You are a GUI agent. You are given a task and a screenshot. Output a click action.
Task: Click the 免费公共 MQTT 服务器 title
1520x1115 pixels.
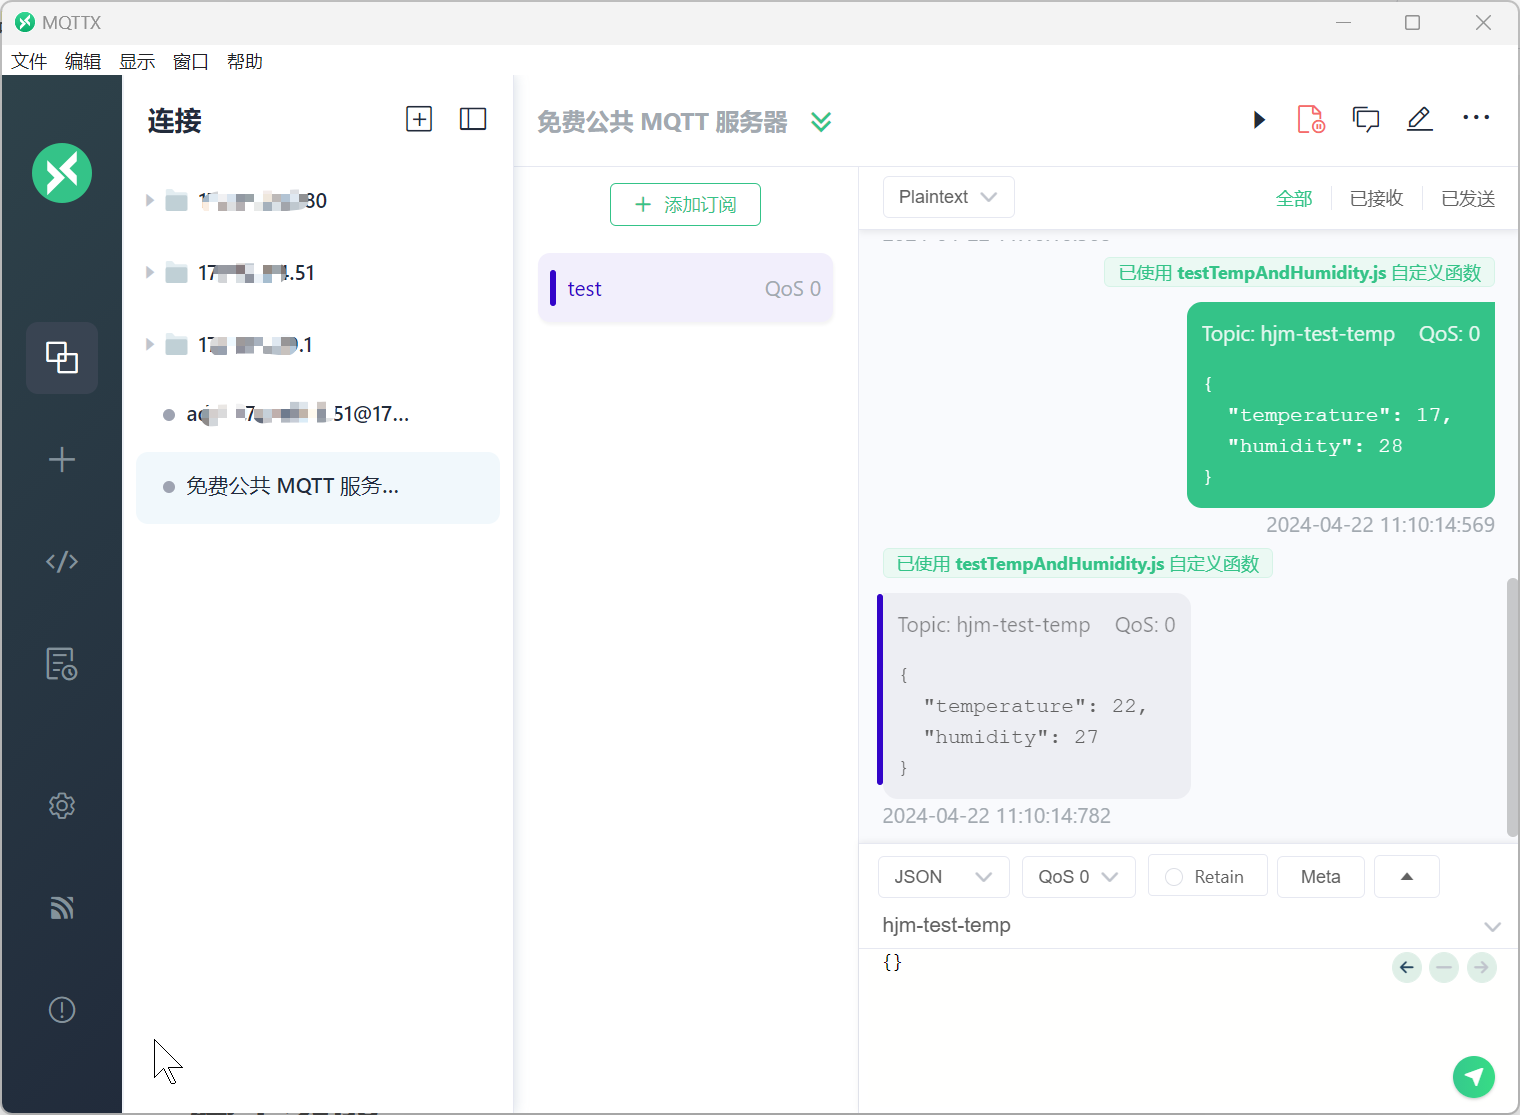click(662, 122)
